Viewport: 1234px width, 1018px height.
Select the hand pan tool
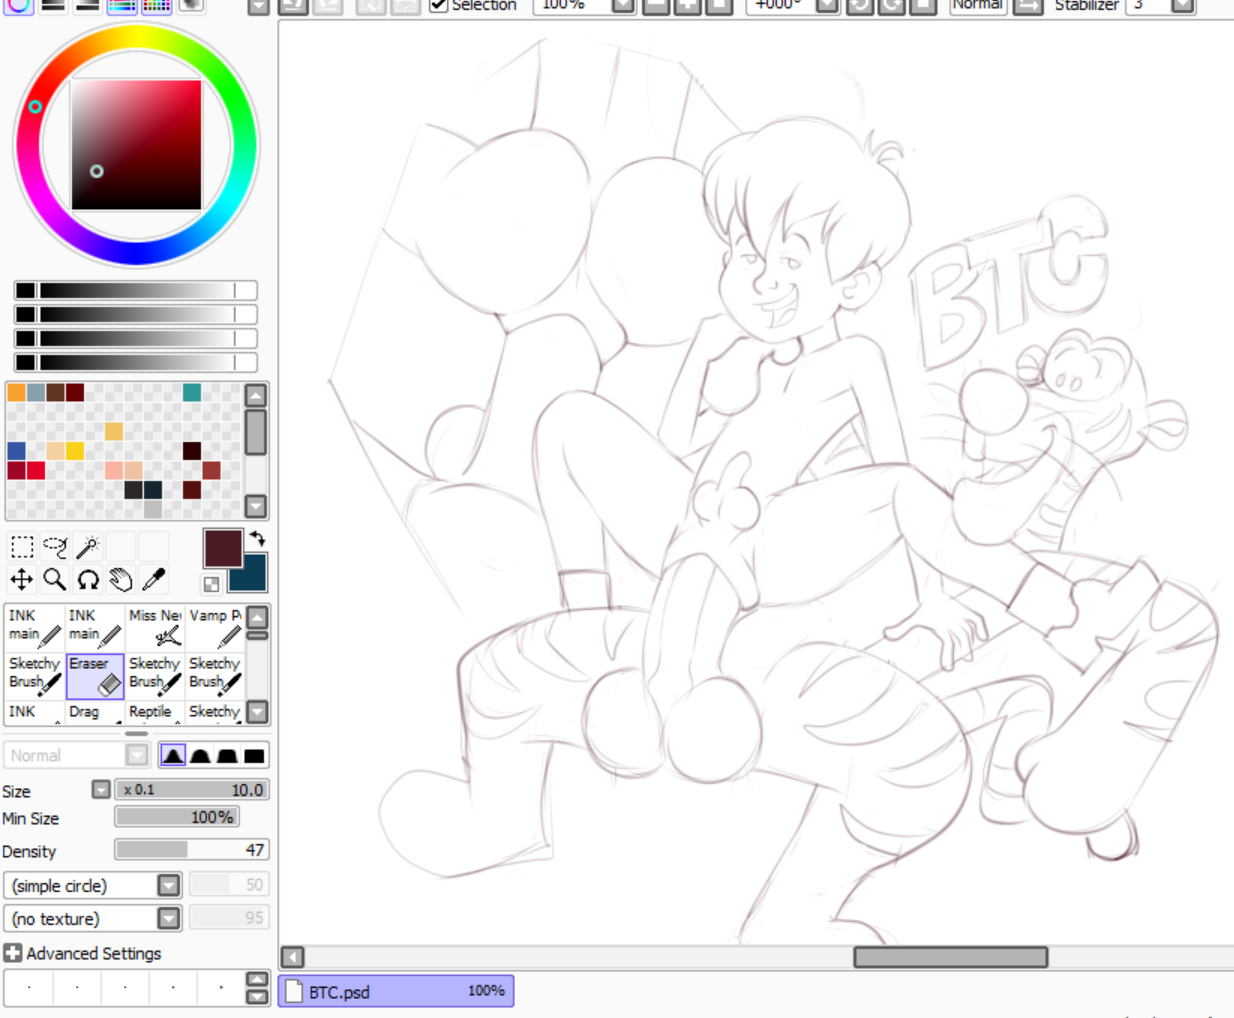pos(121,579)
